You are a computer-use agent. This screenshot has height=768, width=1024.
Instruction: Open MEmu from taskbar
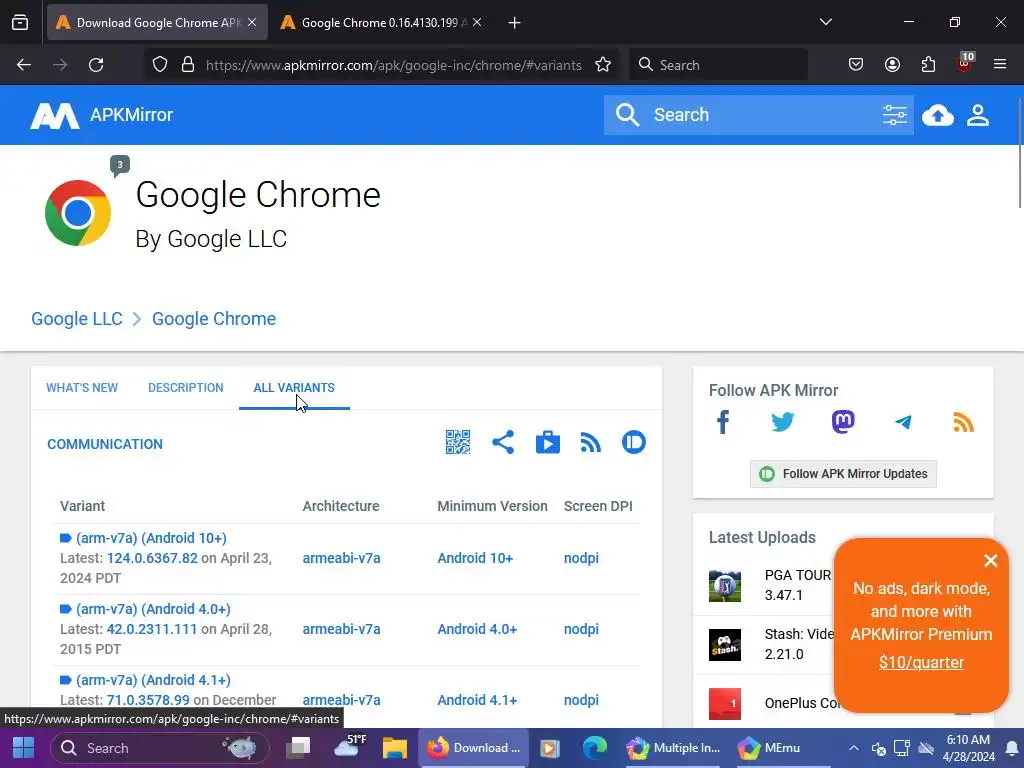pos(769,748)
